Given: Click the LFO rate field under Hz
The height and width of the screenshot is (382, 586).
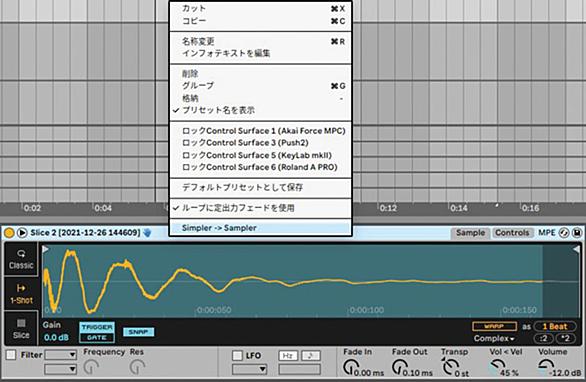Looking at the screenshot, I should [x=299, y=370].
